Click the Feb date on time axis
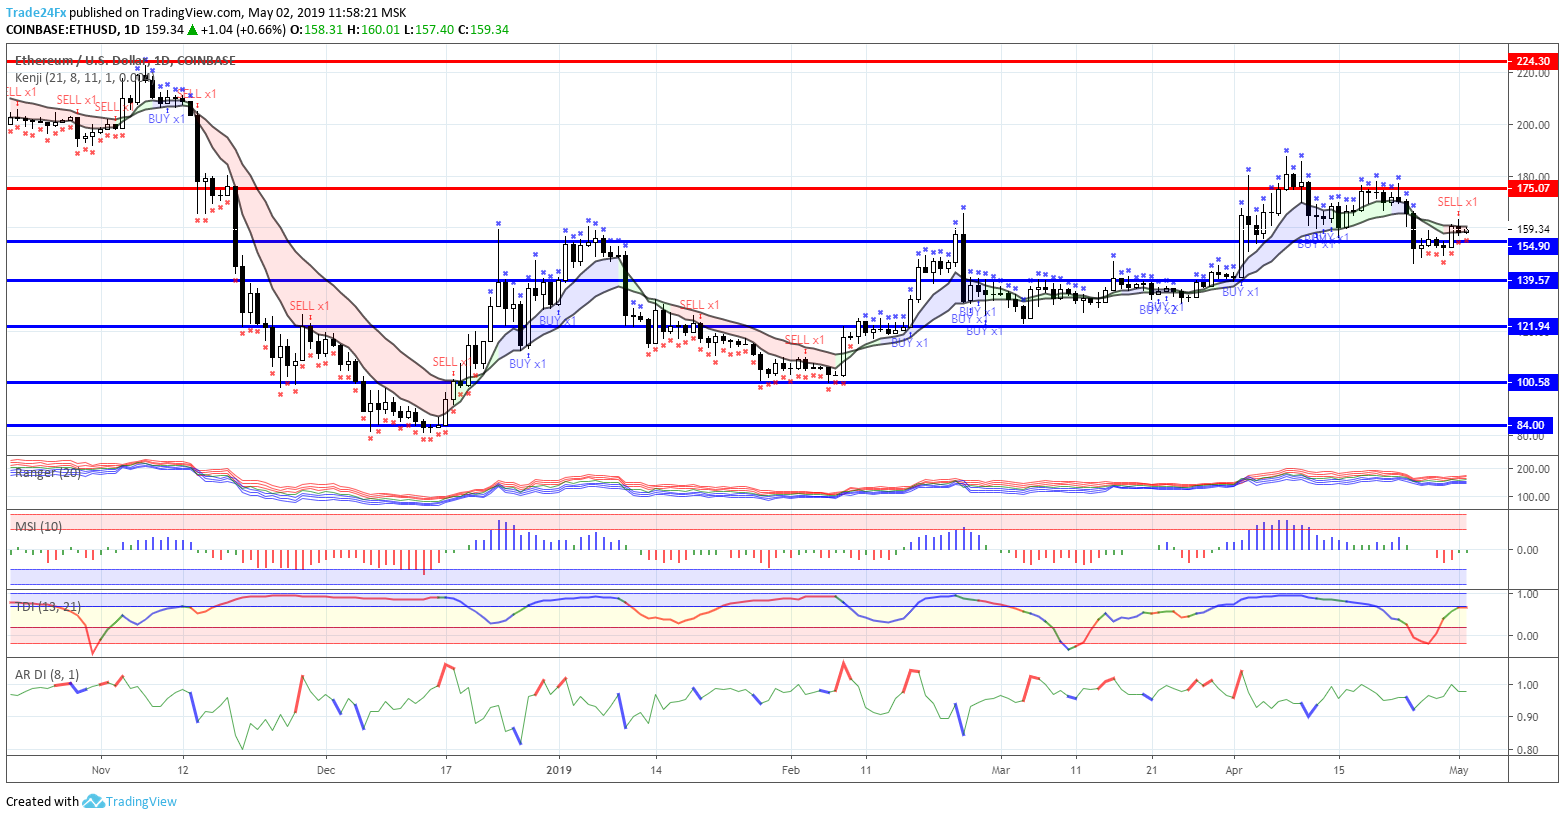Image resolution: width=1565 pixels, height=819 pixels. point(791,770)
